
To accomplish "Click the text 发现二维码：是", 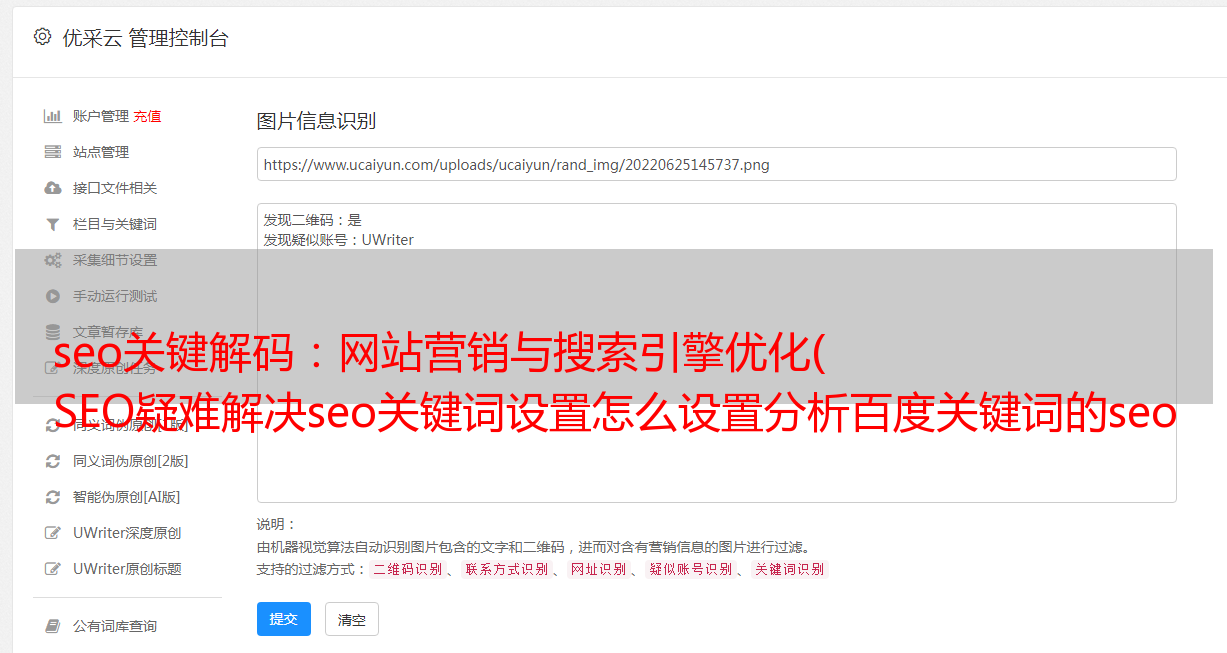I will (313, 220).
